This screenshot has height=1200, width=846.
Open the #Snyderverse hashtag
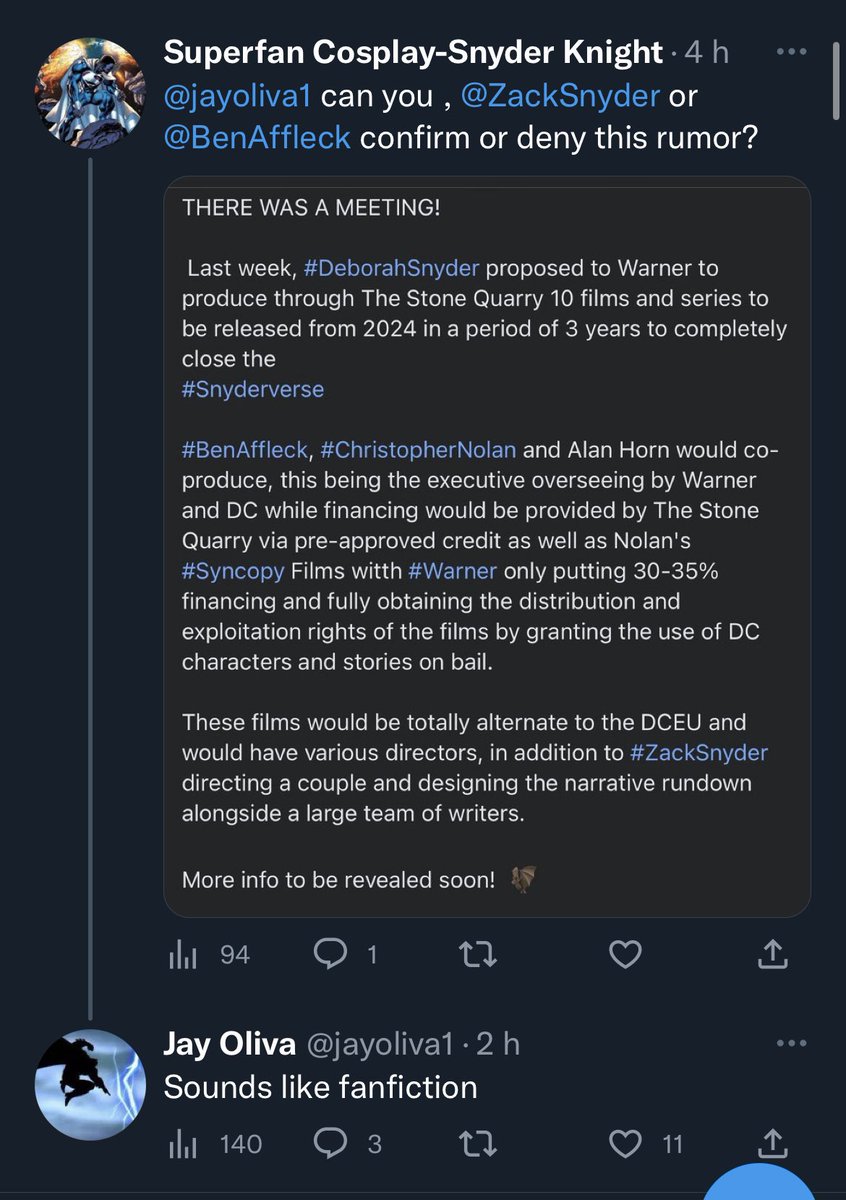(x=253, y=389)
